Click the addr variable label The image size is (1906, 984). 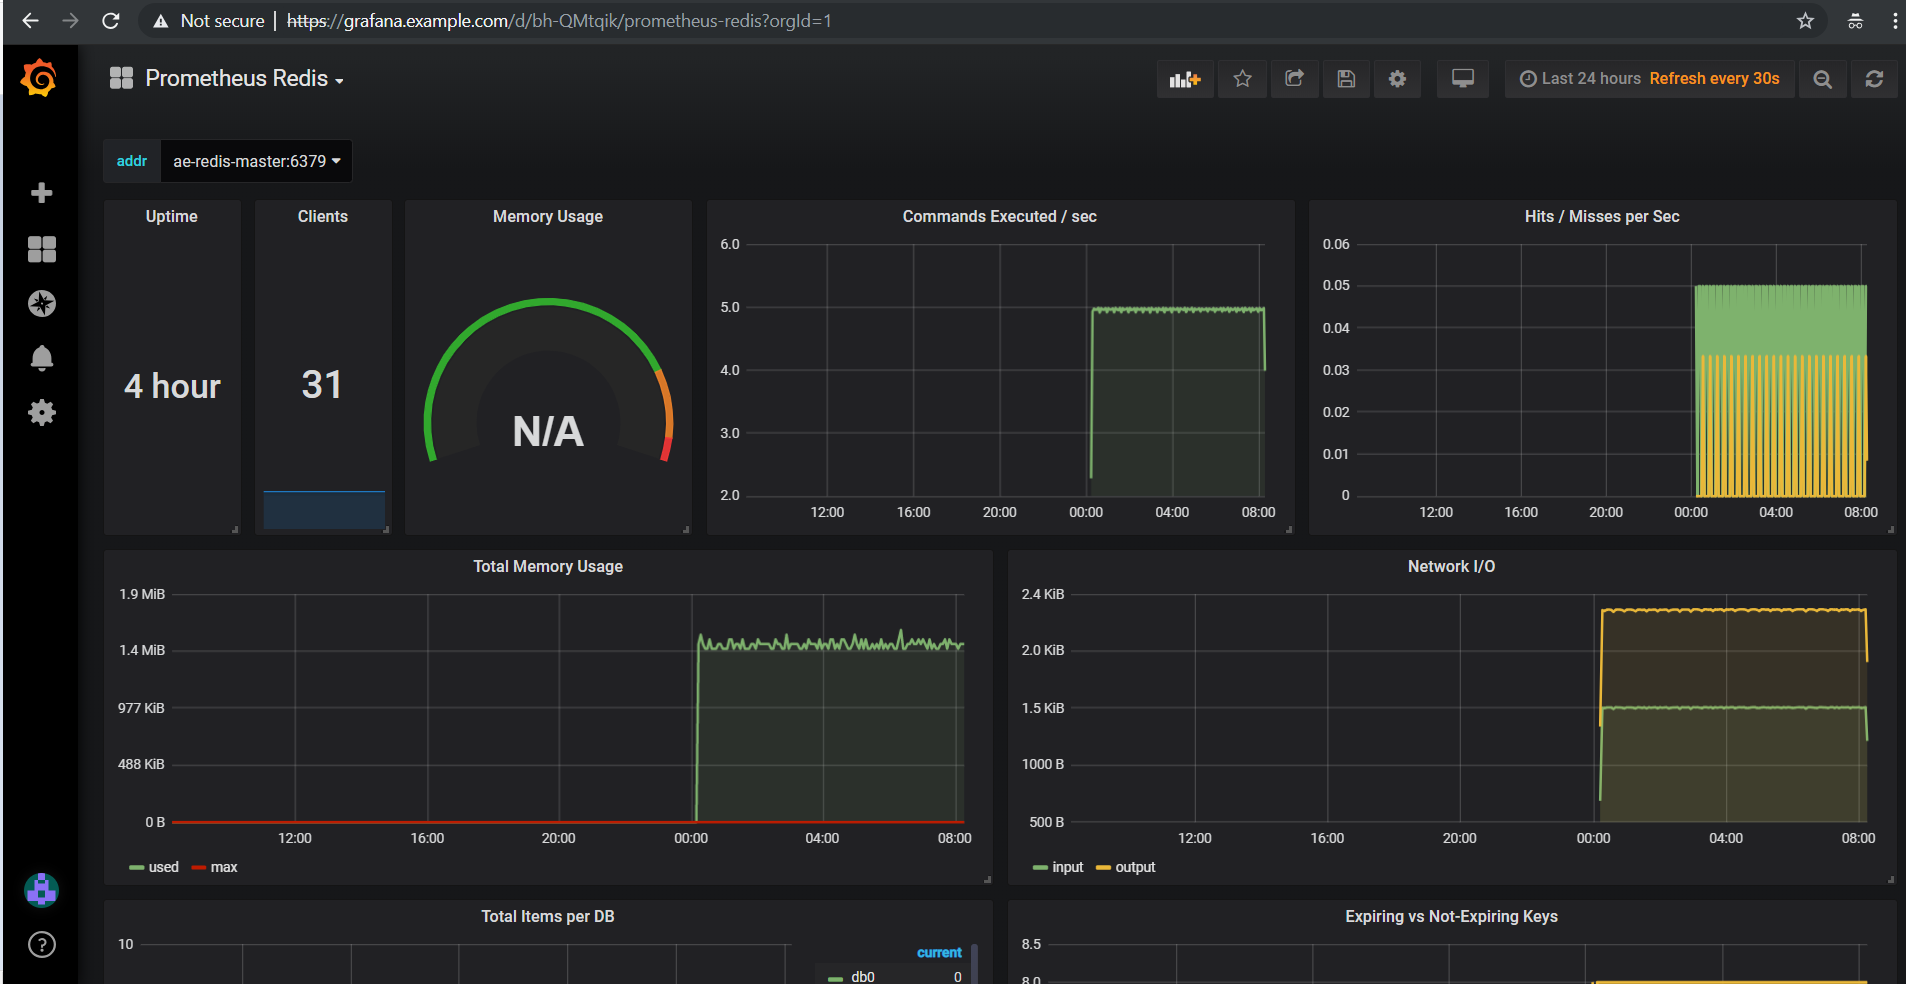click(x=132, y=161)
